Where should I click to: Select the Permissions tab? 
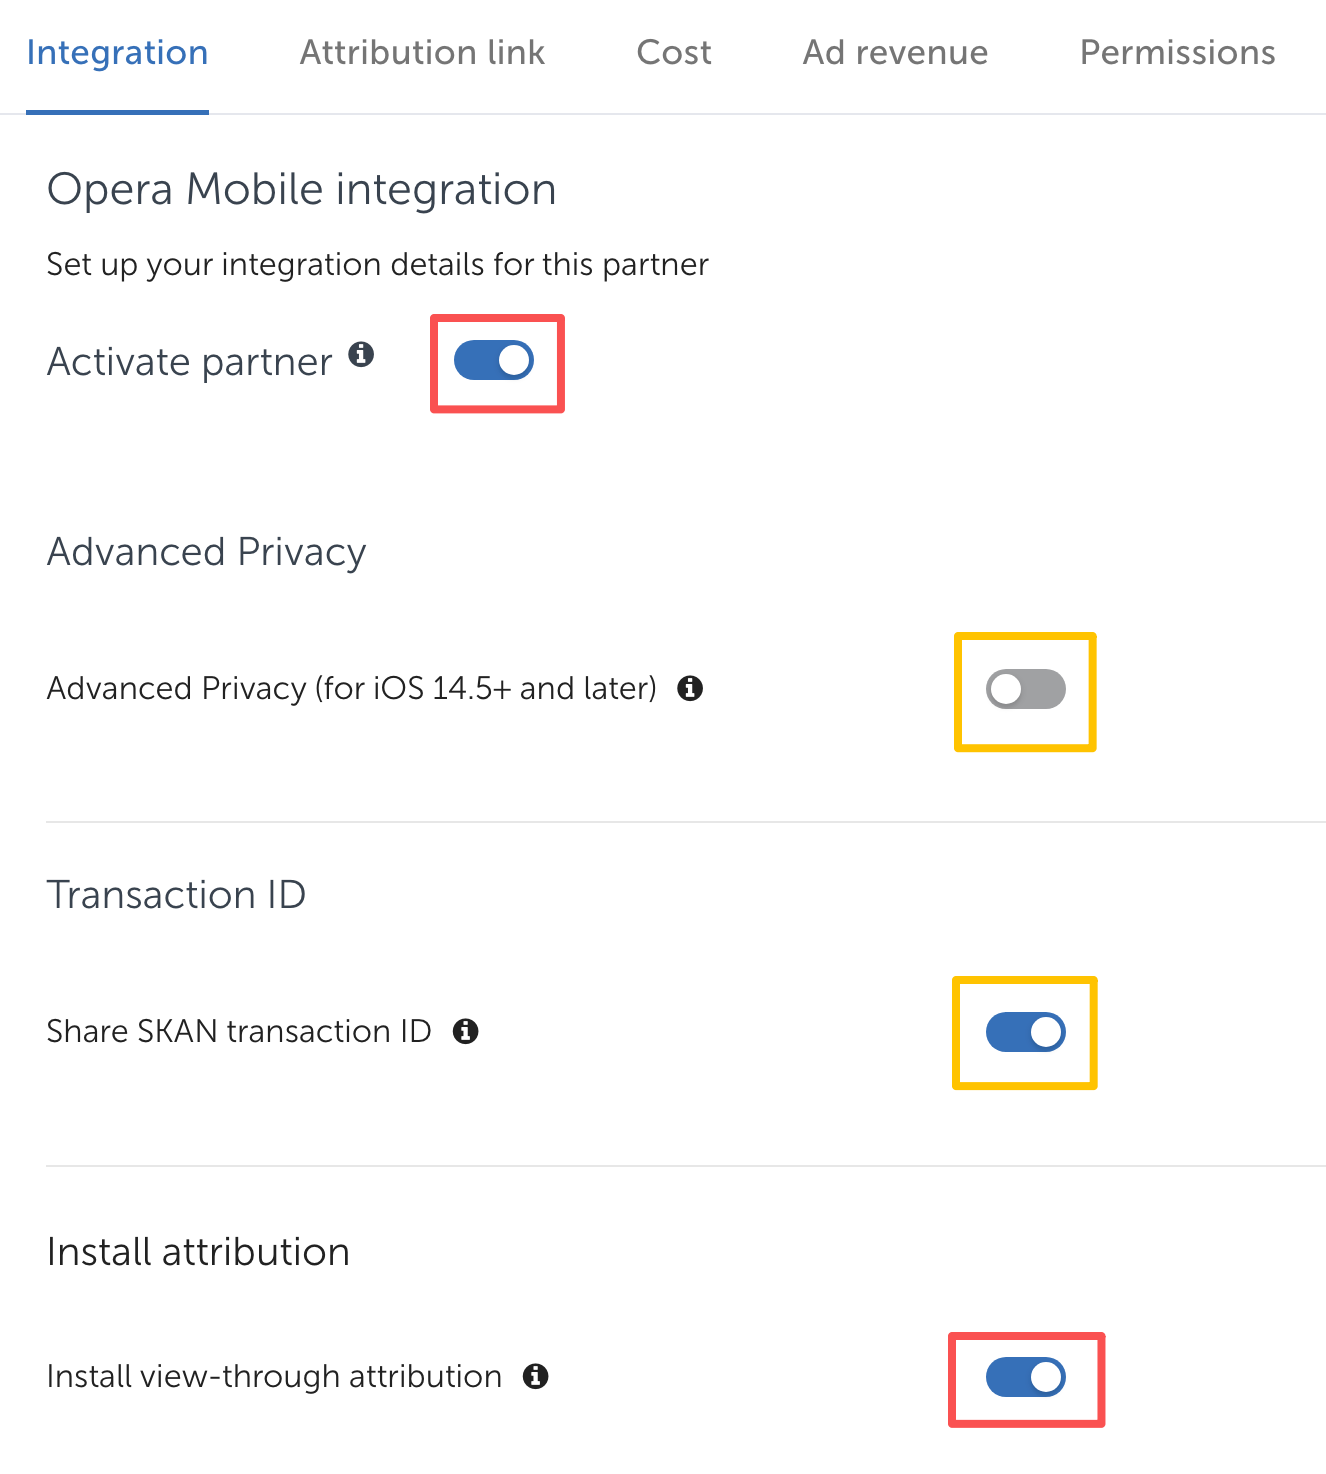(1177, 52)
